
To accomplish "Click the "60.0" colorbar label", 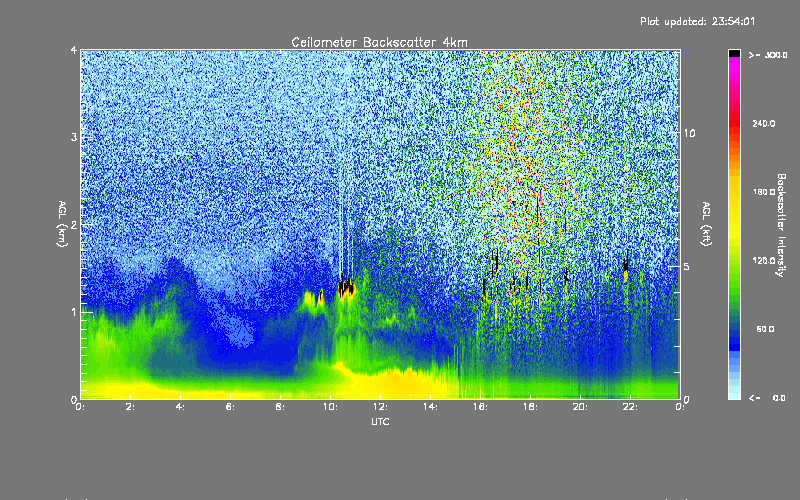I will (x=765, y=330).
